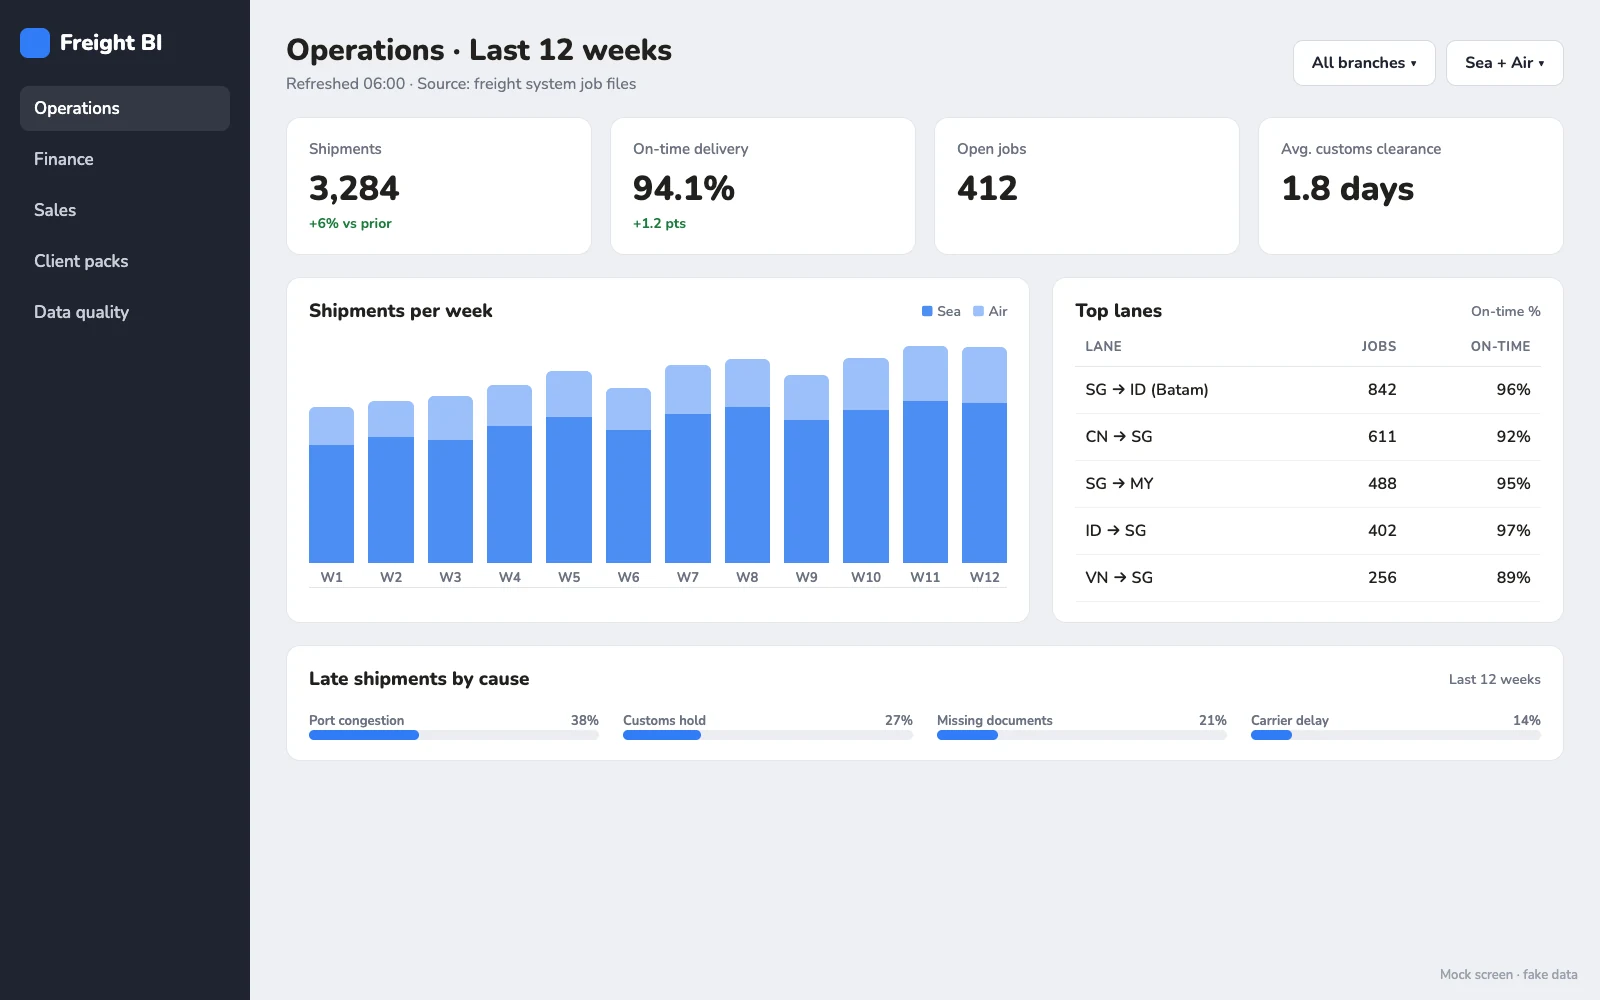The width and height of the screenshot is (1600, 1000).
Task: Open the On-time delivery 94.1% card
Action: [763, 186]
